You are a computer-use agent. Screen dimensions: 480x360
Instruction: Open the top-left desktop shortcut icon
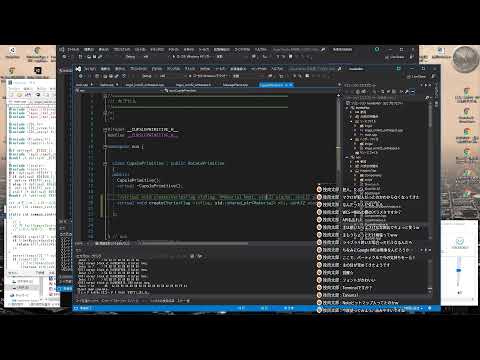click(x=12, y=52)
